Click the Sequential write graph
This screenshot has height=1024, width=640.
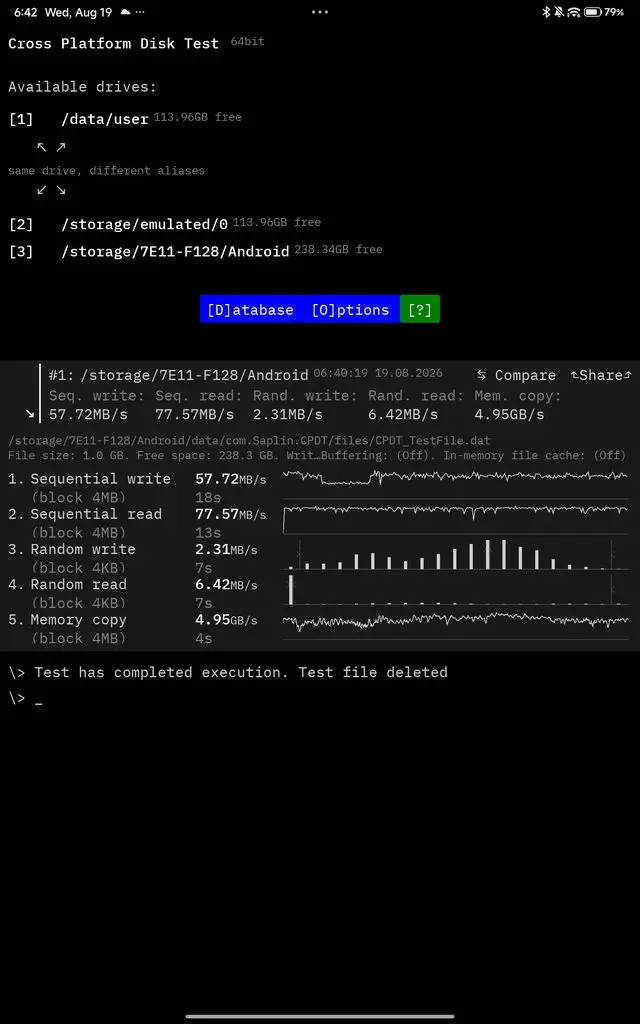pyautogui.click(x=456, y=484)
